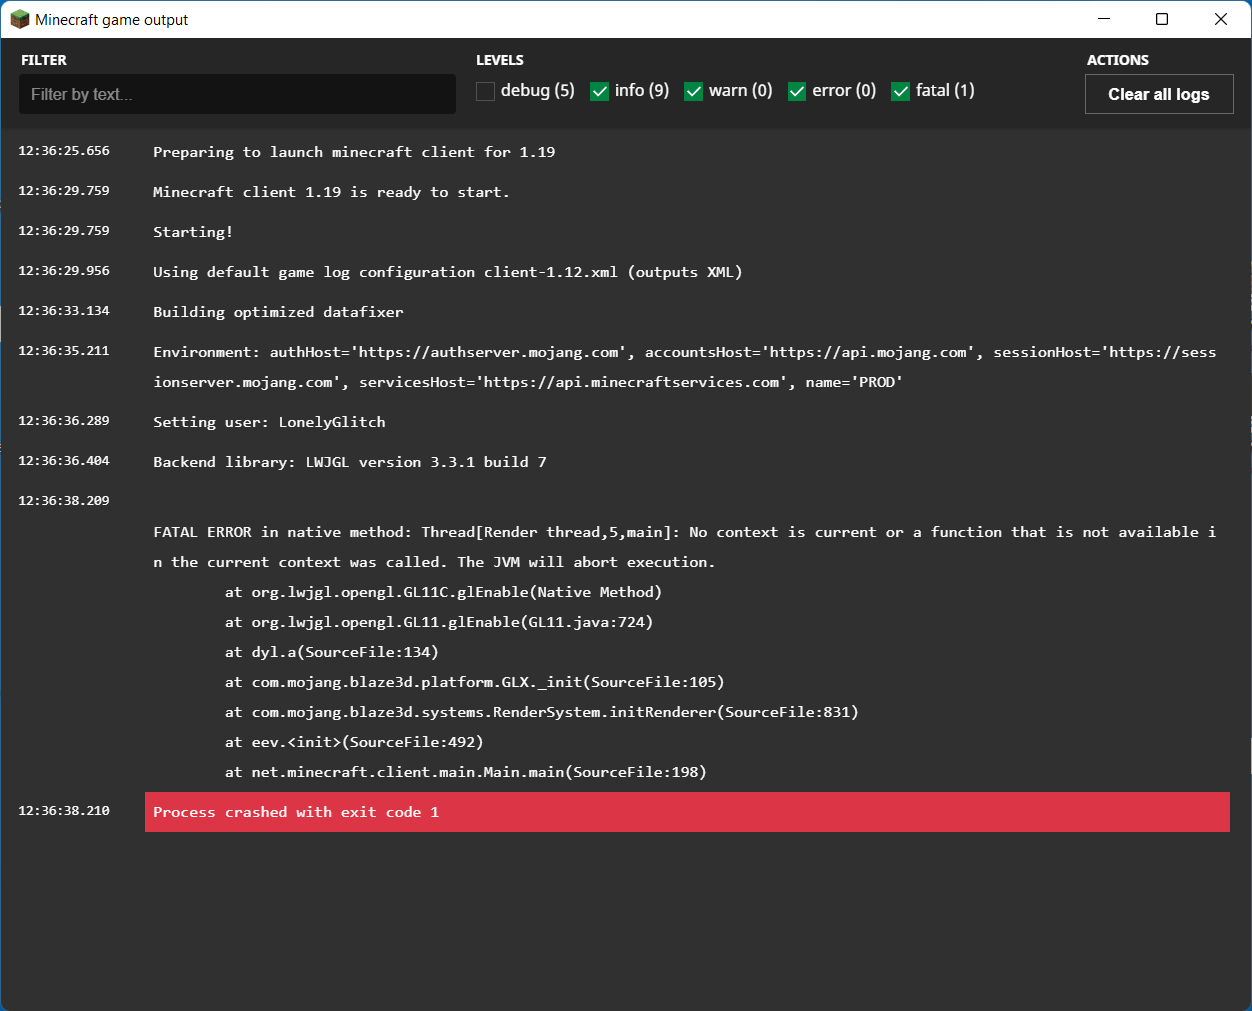Click the GL11C.glEnable(Native Method) stack line
Image resolution: width=1252 pixels, height=1011 pixels.
point(443,592)
